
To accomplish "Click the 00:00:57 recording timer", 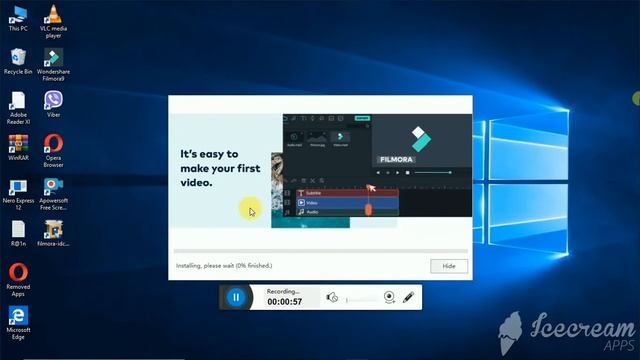I will click(285, 302).
